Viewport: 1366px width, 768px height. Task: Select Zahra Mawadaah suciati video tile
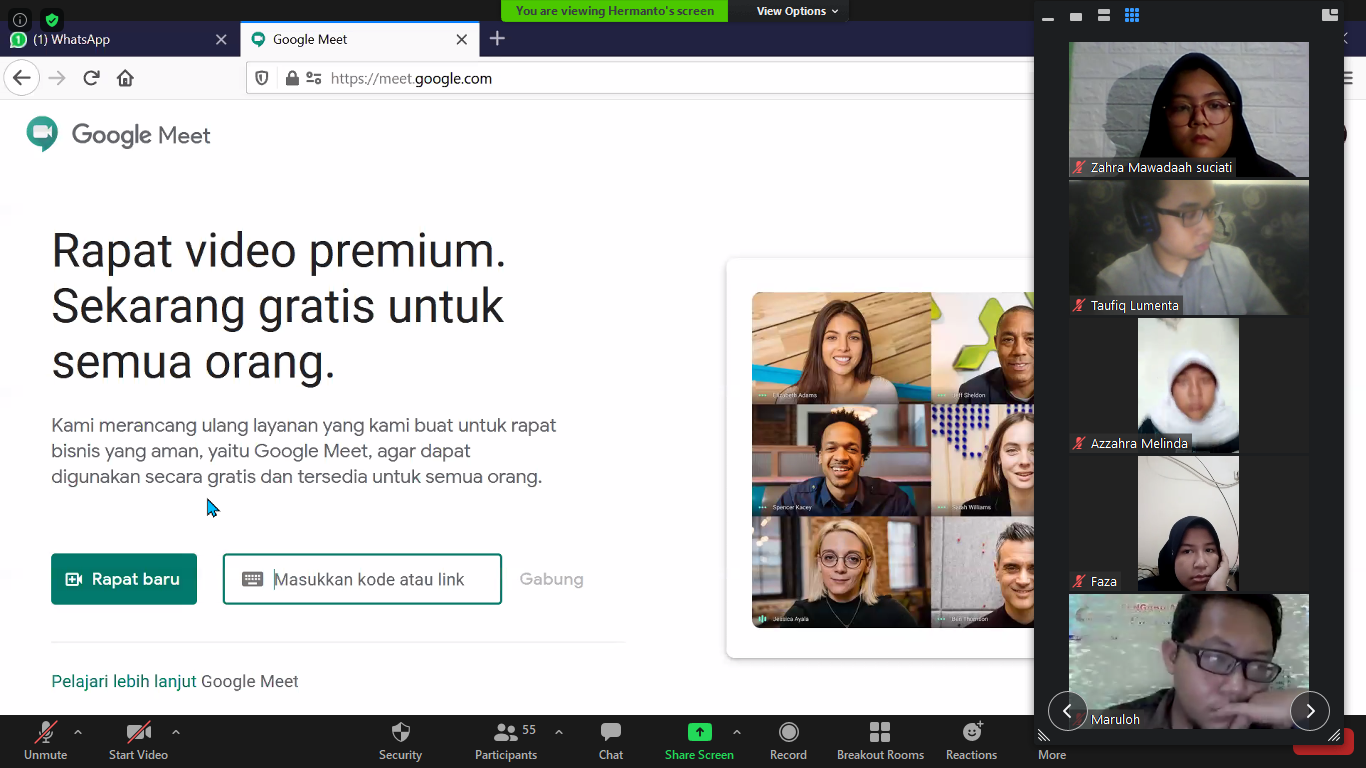1189,109
